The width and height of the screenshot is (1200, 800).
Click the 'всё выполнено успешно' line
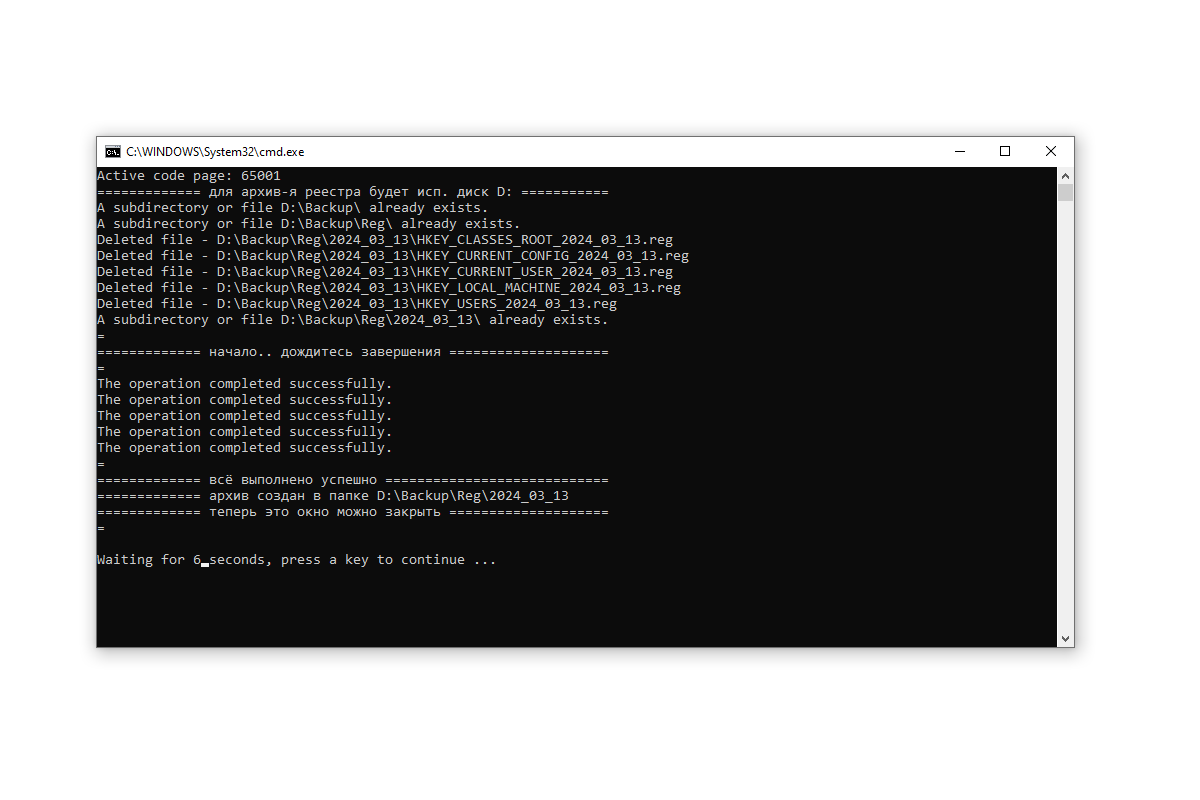[x=353, y=480]
